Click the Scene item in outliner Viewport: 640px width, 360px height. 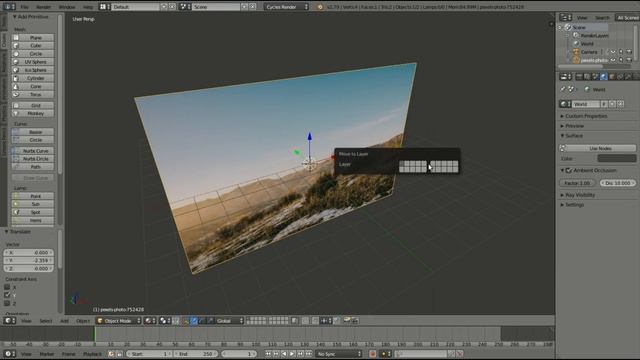coord(579,27)
